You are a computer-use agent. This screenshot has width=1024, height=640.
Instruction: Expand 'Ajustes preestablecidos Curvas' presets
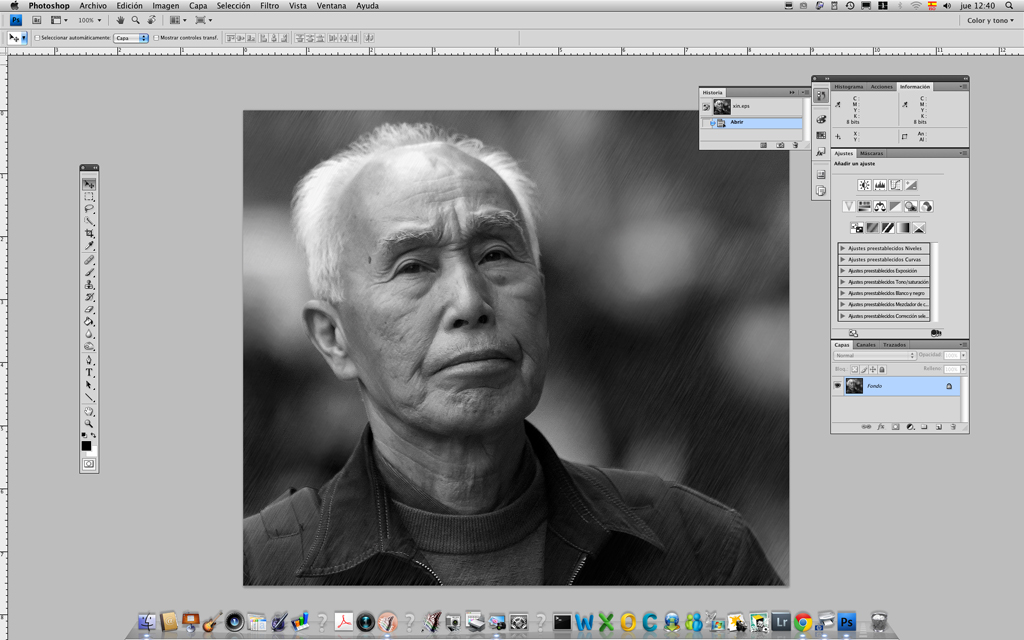[843, 259]
